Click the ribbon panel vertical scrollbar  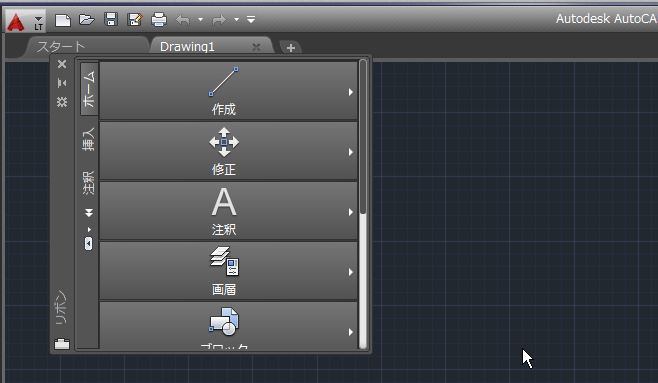363,204
